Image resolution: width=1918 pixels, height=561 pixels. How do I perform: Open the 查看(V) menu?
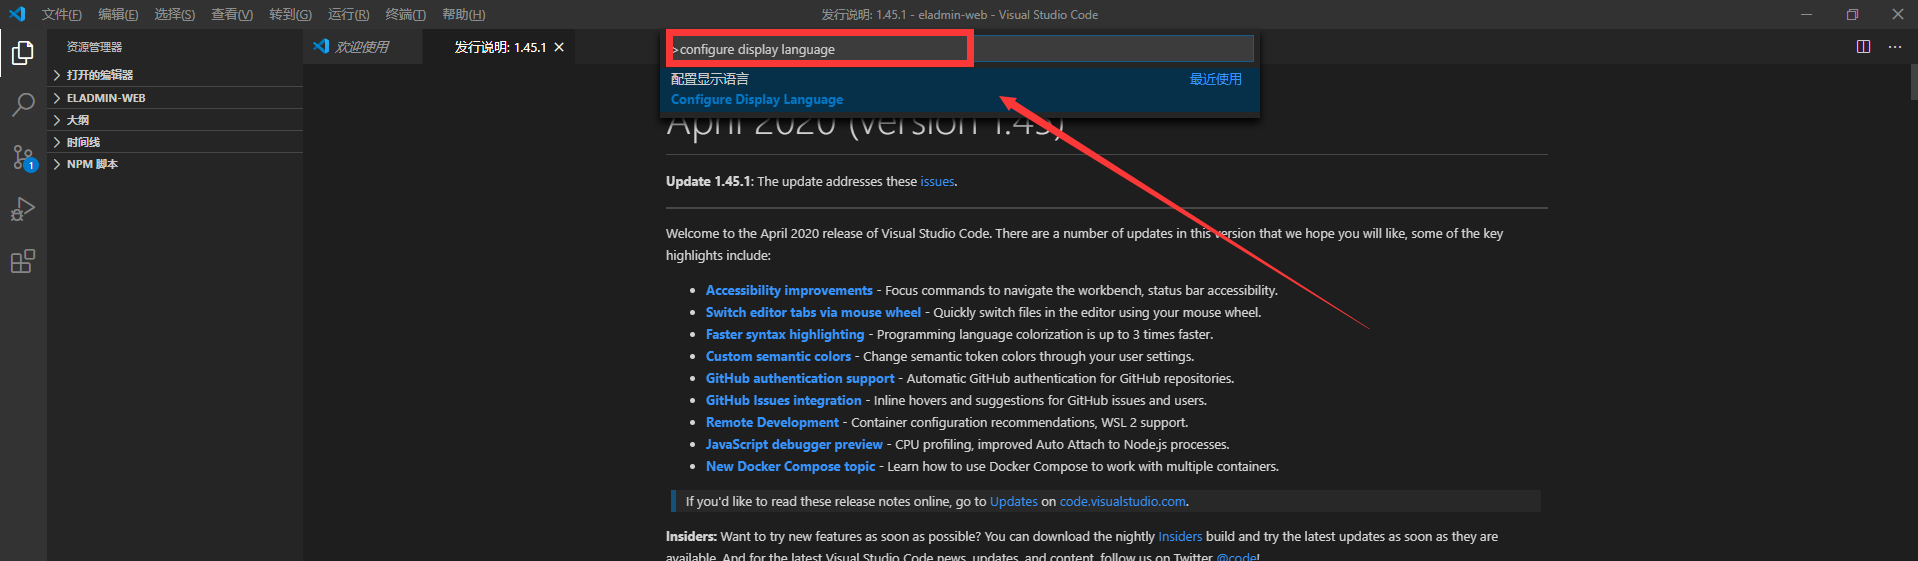pyautogui.click(x=232, y=14)
